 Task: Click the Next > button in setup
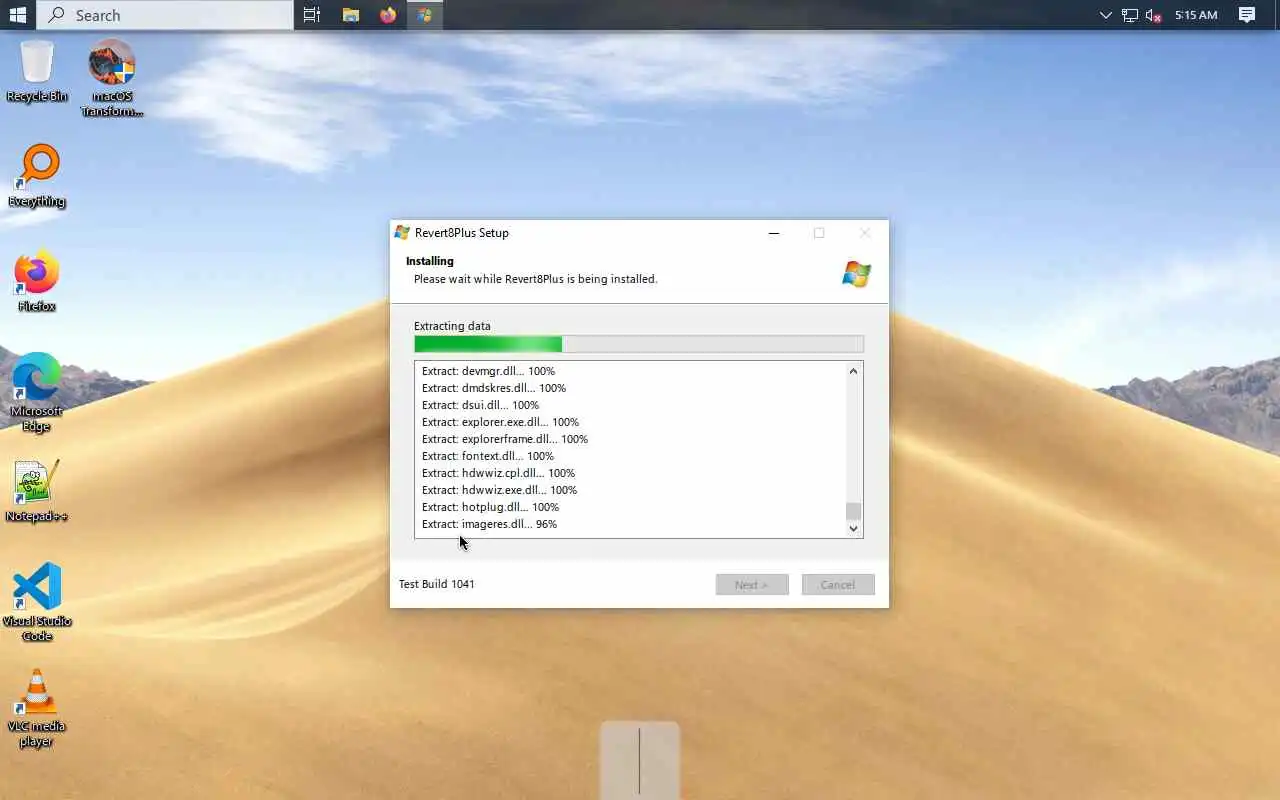pyautogui.click(x=752, y=584)
